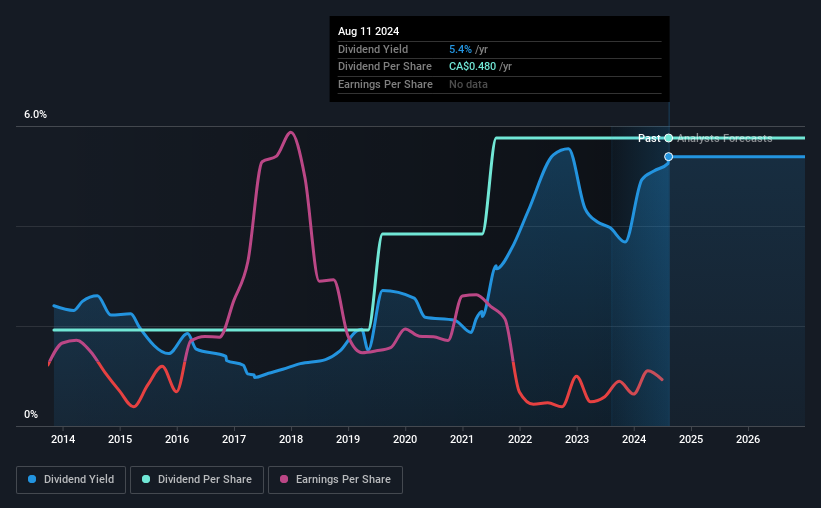This screenshot has width=821, height=508.
Task: Click the No data earnings value
Action: click(x=468, y=84)
